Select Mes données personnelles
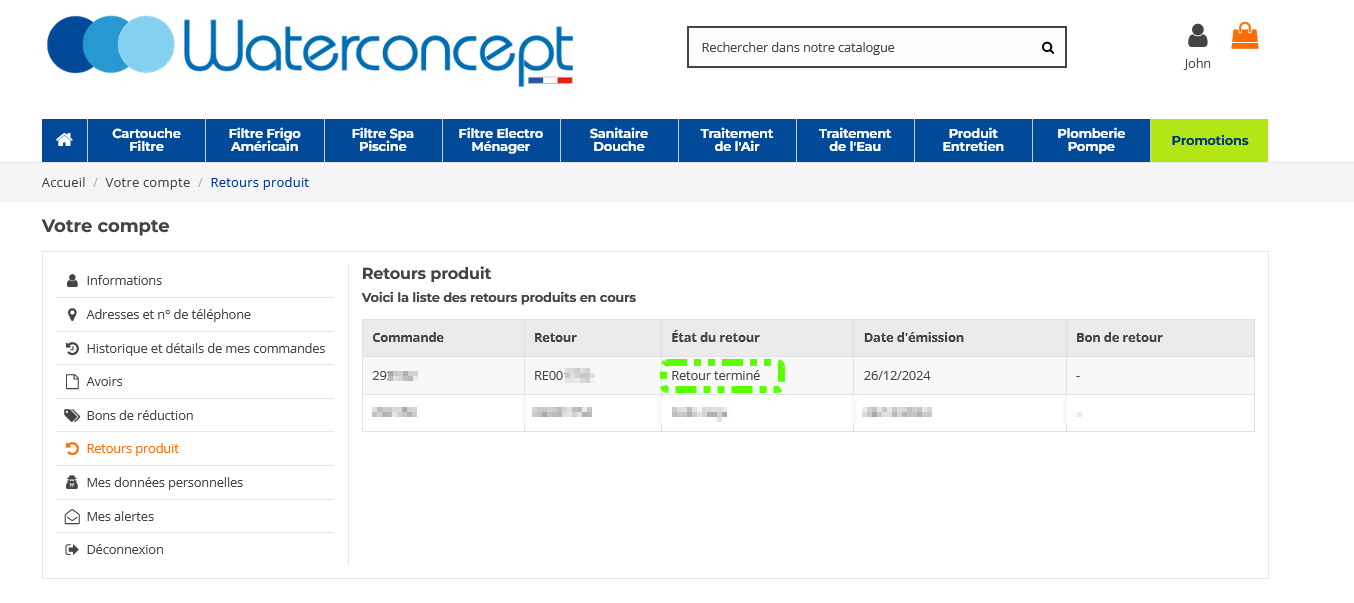Image resolution: width=1354 pixels, height=603 pixels. pyautogui.click(x=164, y=483)
